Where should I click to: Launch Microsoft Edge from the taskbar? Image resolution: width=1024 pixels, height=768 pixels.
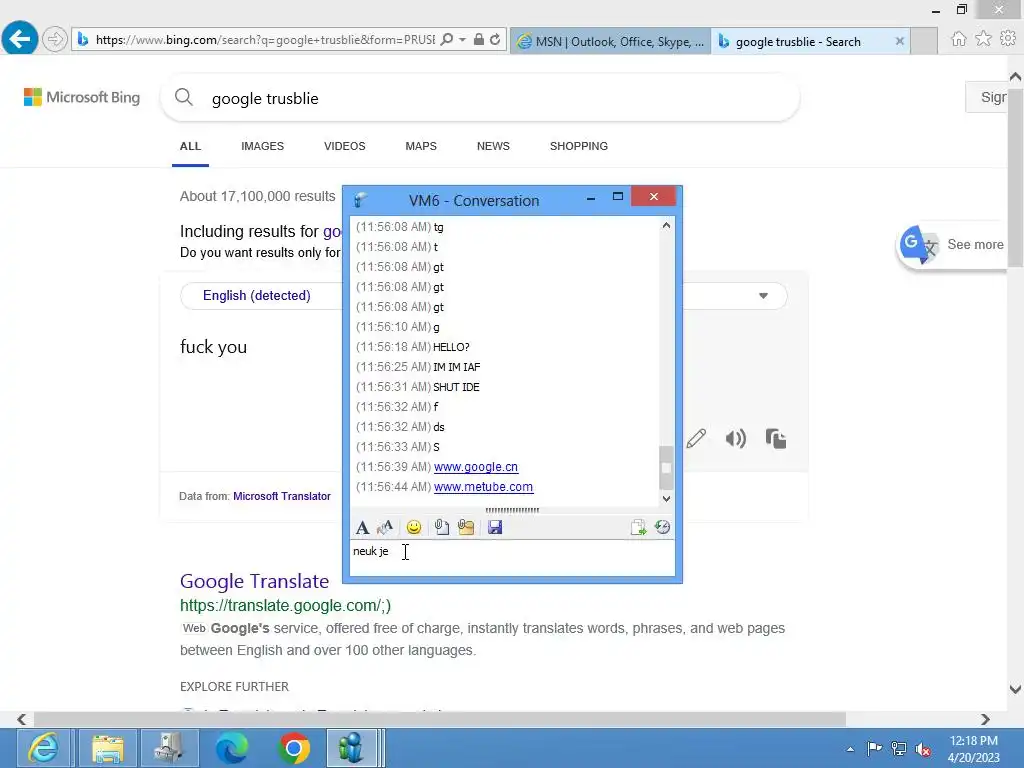coord(232,748)
